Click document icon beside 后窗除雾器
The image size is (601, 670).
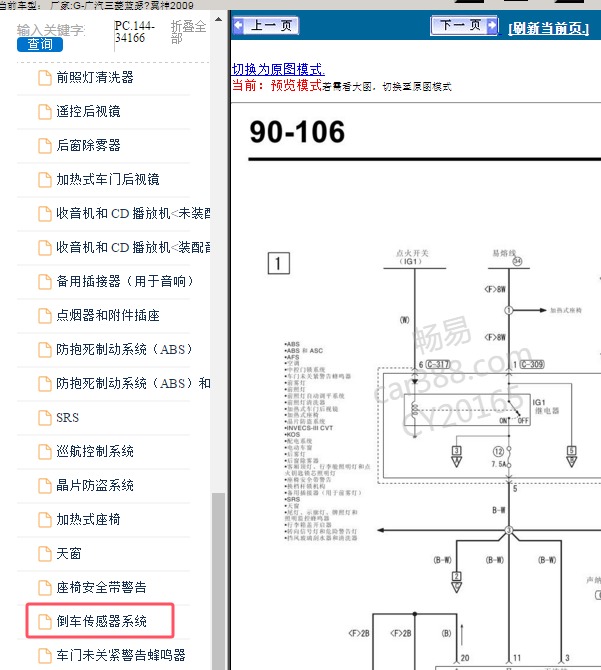click(45, 146)
